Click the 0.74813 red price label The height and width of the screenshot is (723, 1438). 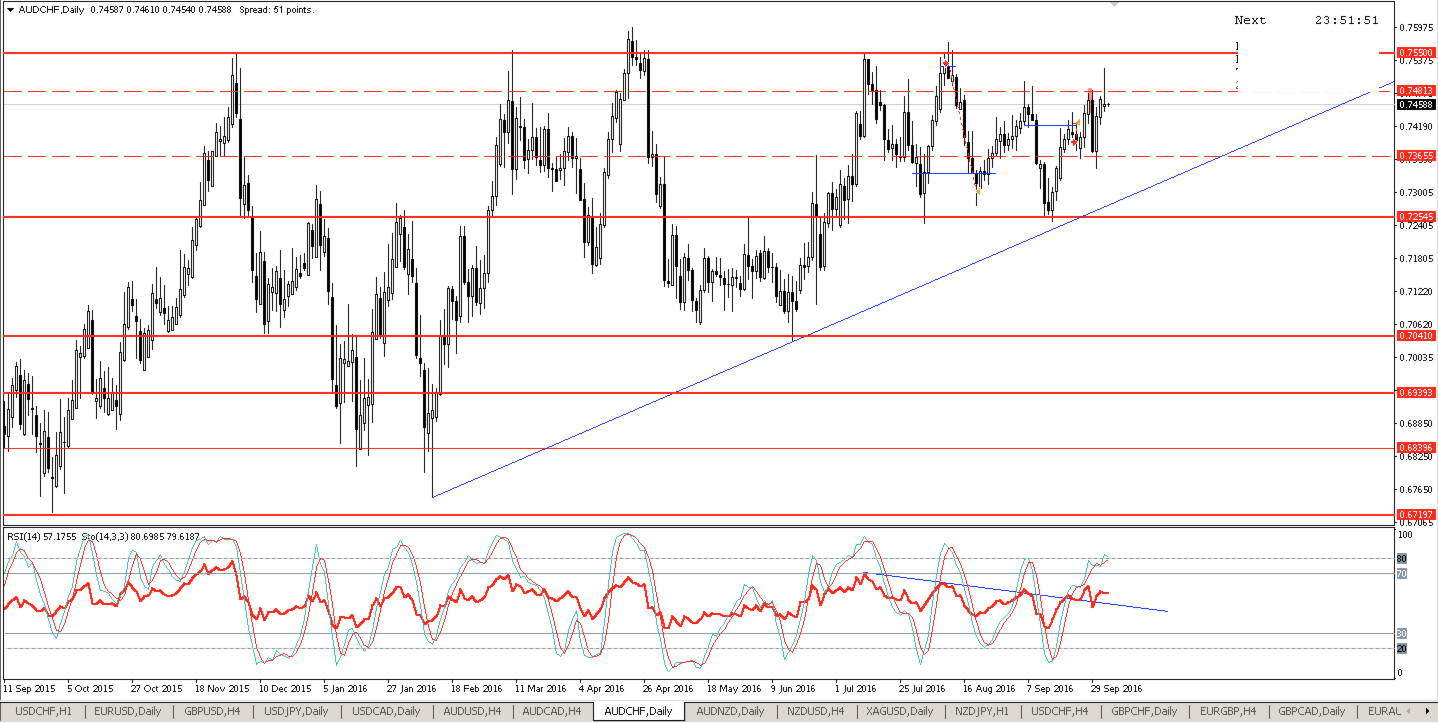(1416, 91)
